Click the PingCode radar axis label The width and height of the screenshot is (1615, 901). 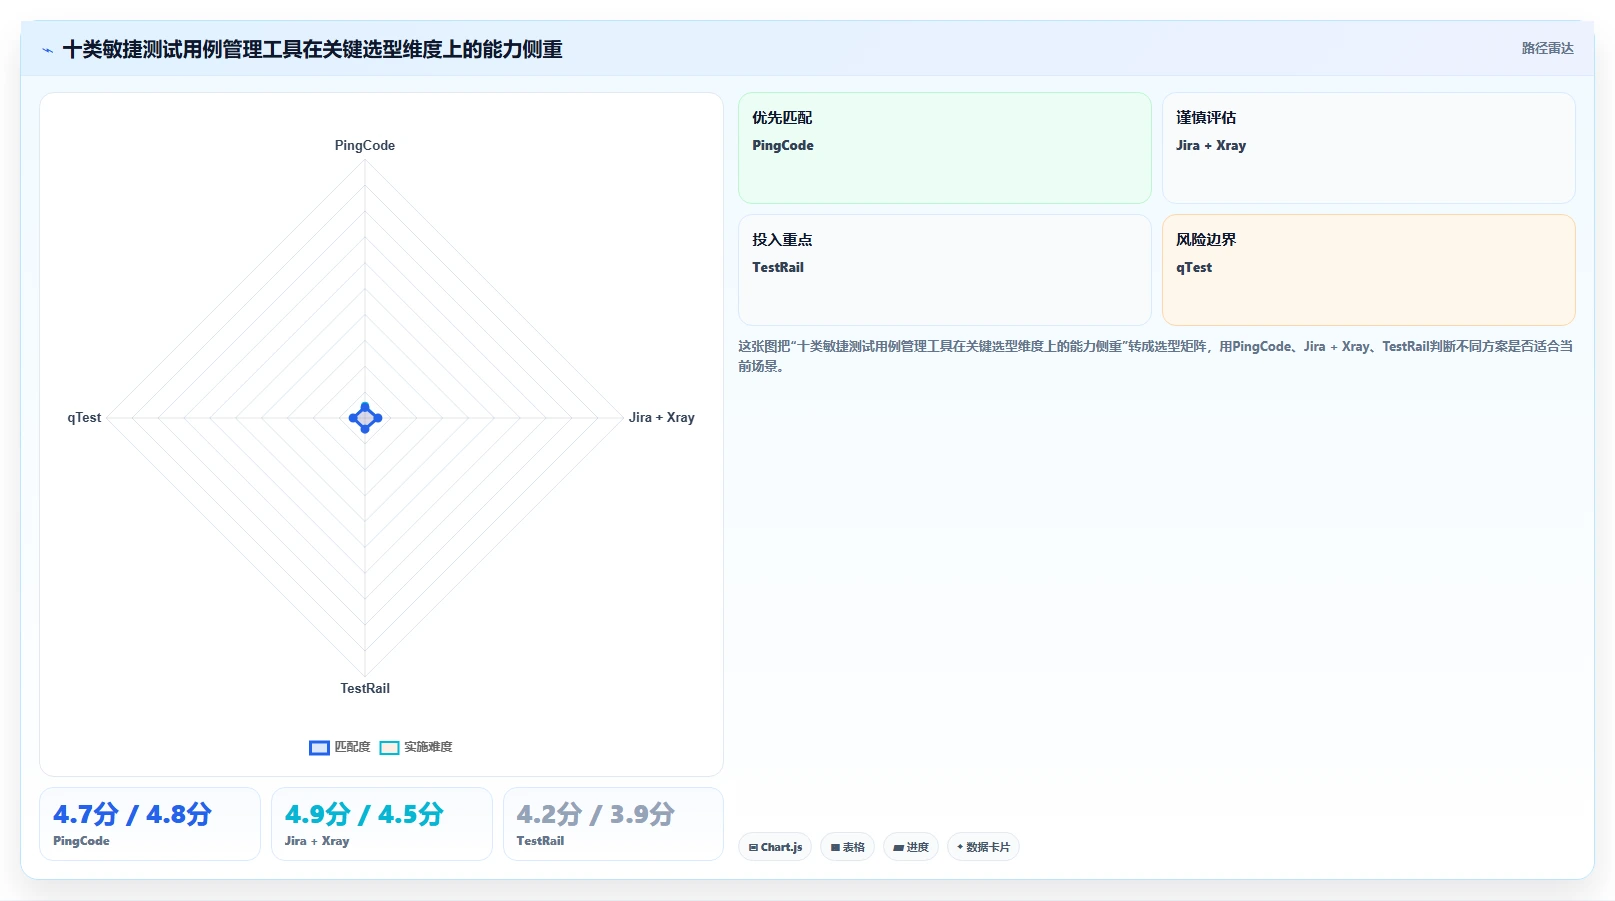pos(365,145)
